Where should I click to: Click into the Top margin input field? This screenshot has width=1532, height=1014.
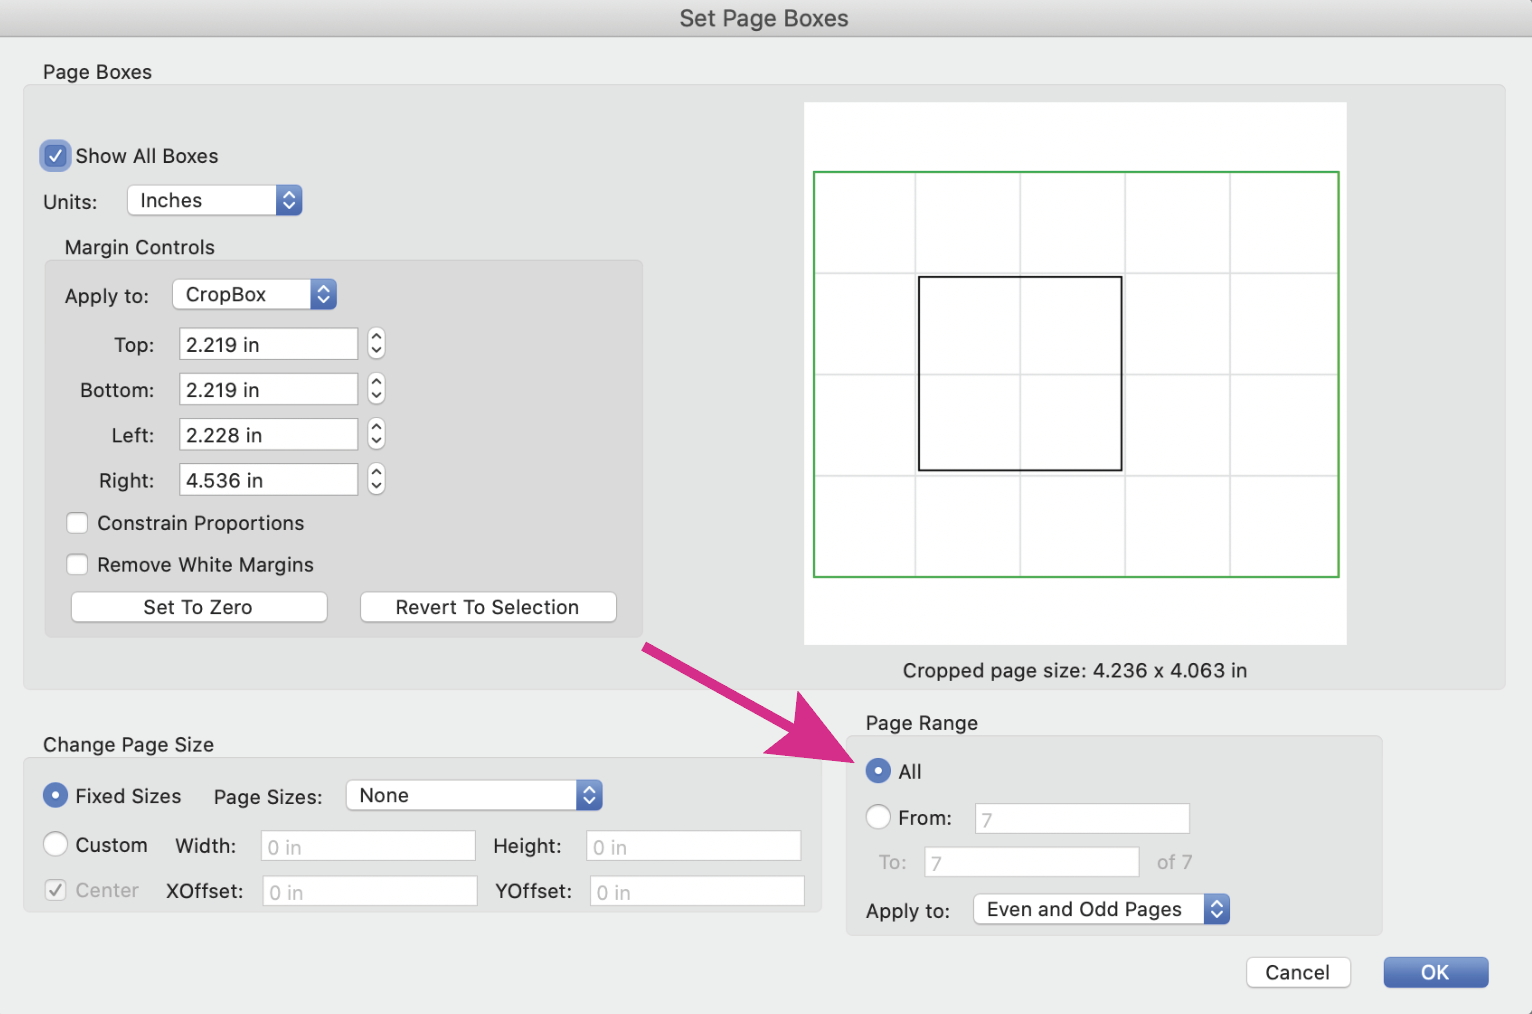(x=268, y=344)
